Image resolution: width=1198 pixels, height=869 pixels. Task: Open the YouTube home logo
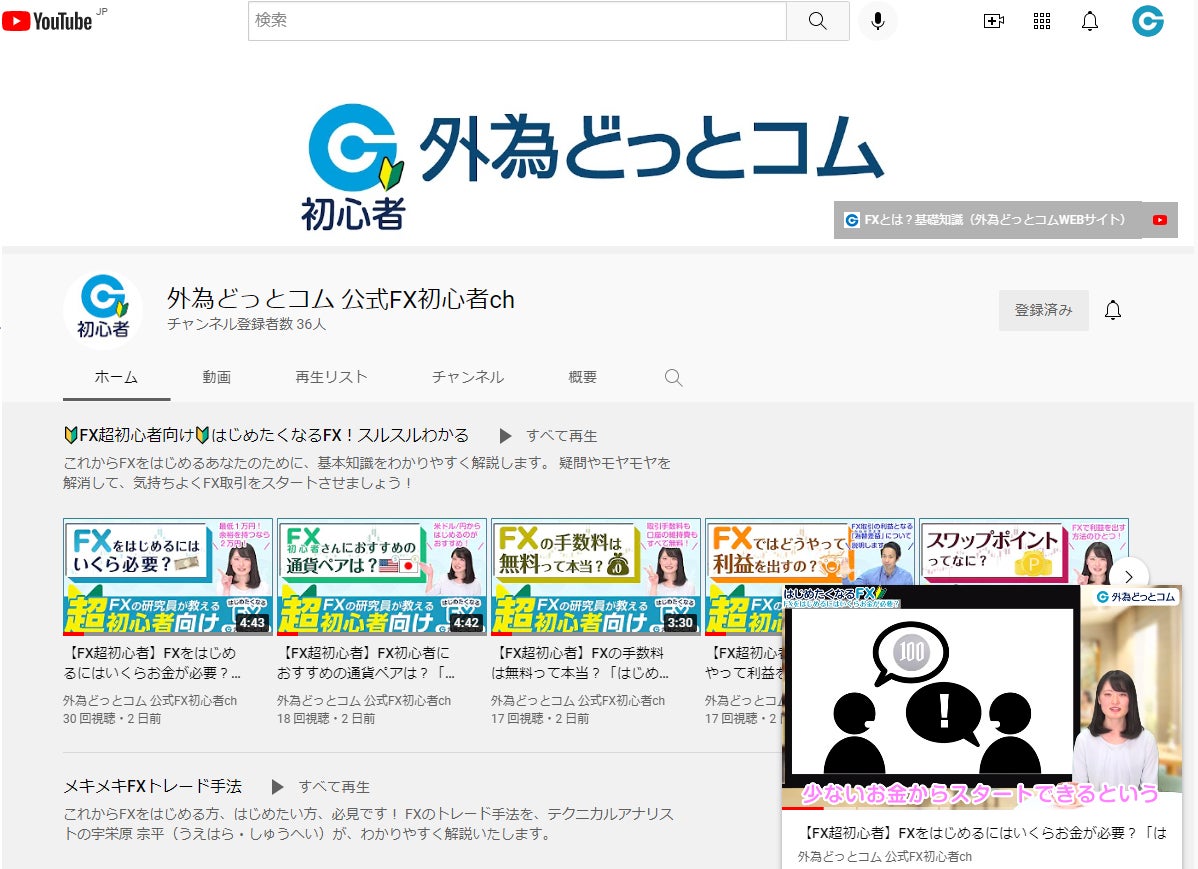47,21
